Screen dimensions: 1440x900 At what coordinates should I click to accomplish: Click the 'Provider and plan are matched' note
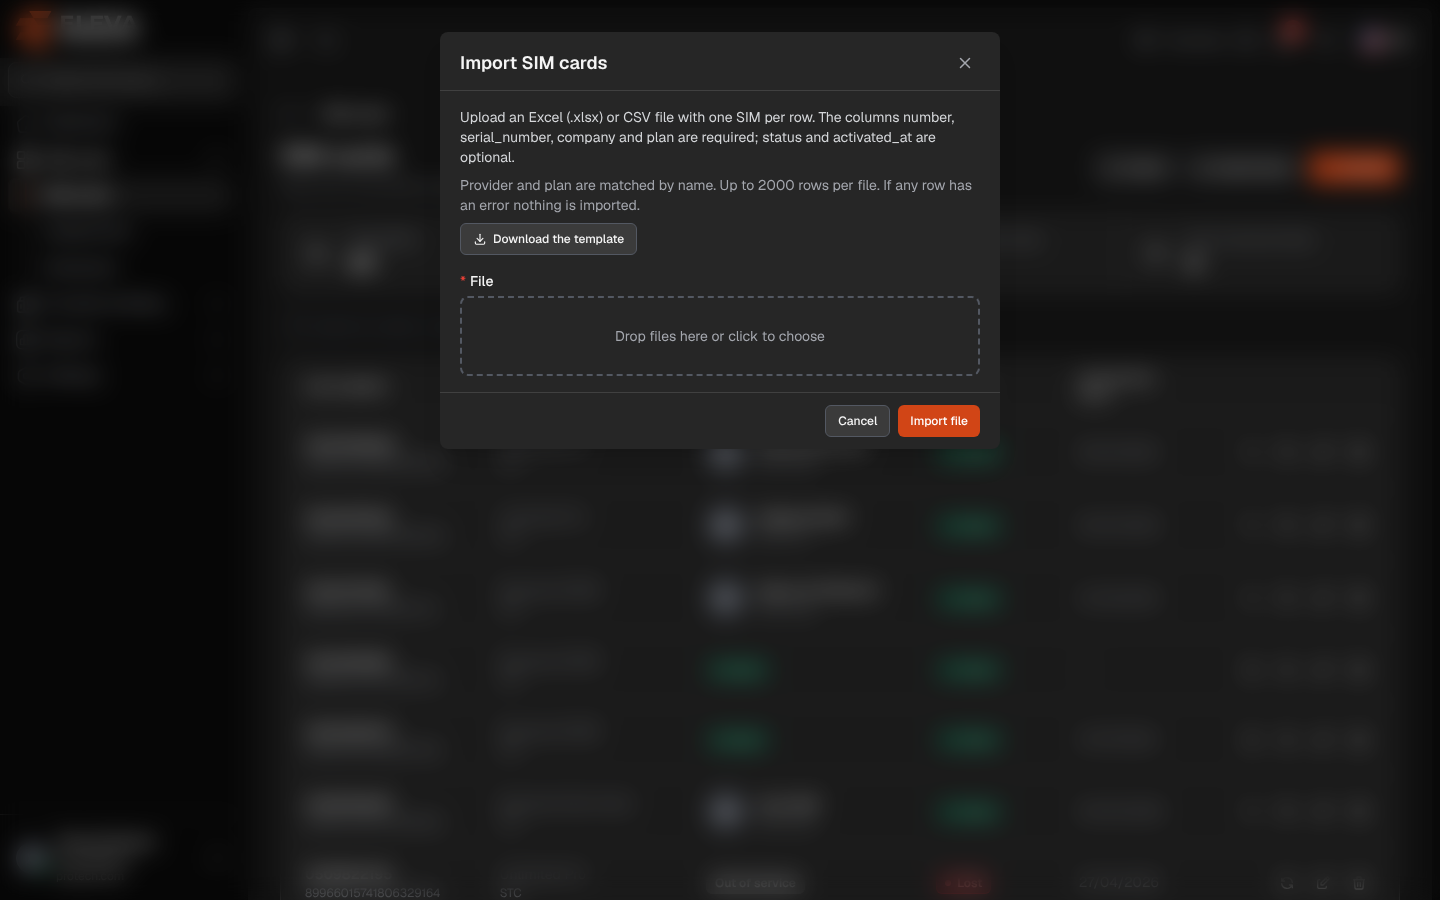click(x=716, y=195)
